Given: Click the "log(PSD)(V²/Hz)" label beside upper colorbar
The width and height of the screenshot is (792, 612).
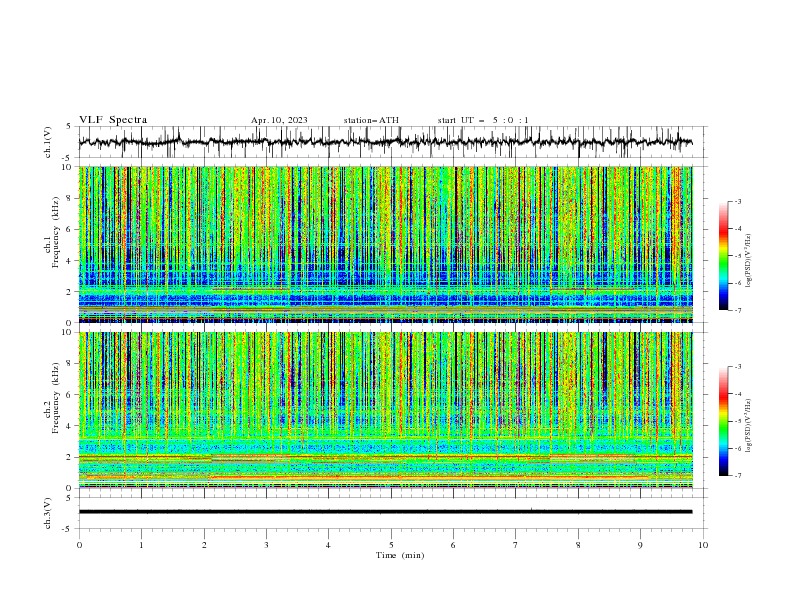Looking at the screenshot, I should pos(748,261).
